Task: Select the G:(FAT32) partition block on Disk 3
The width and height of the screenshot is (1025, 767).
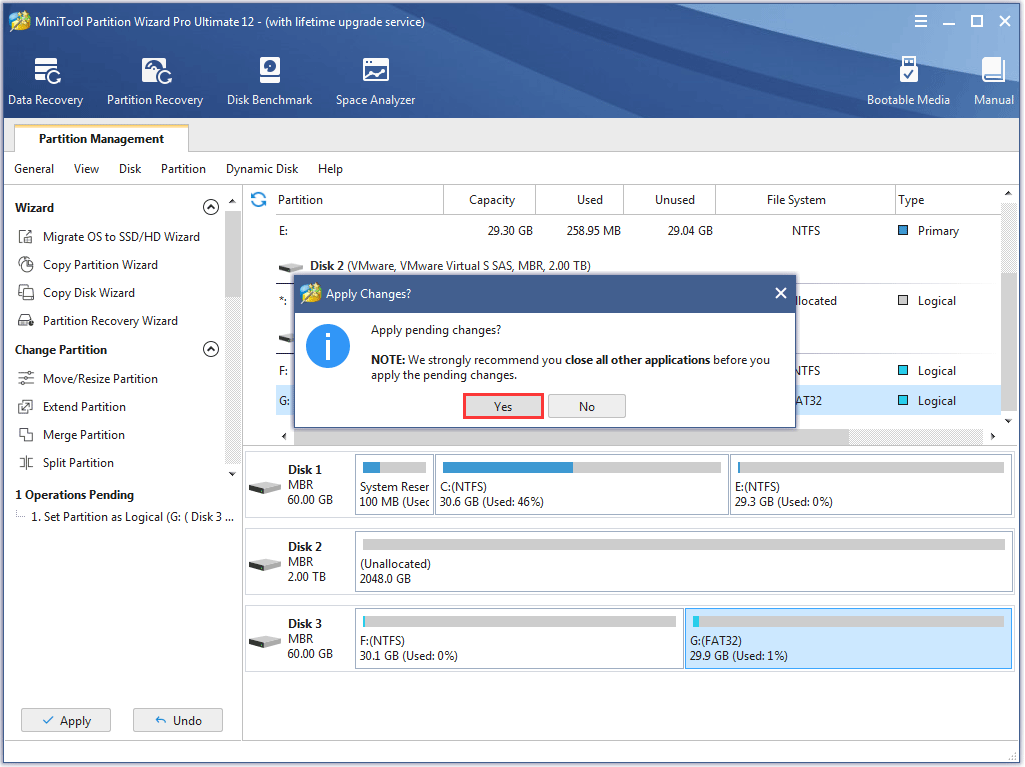Action: pyautogui.click(x=848, y=639)
